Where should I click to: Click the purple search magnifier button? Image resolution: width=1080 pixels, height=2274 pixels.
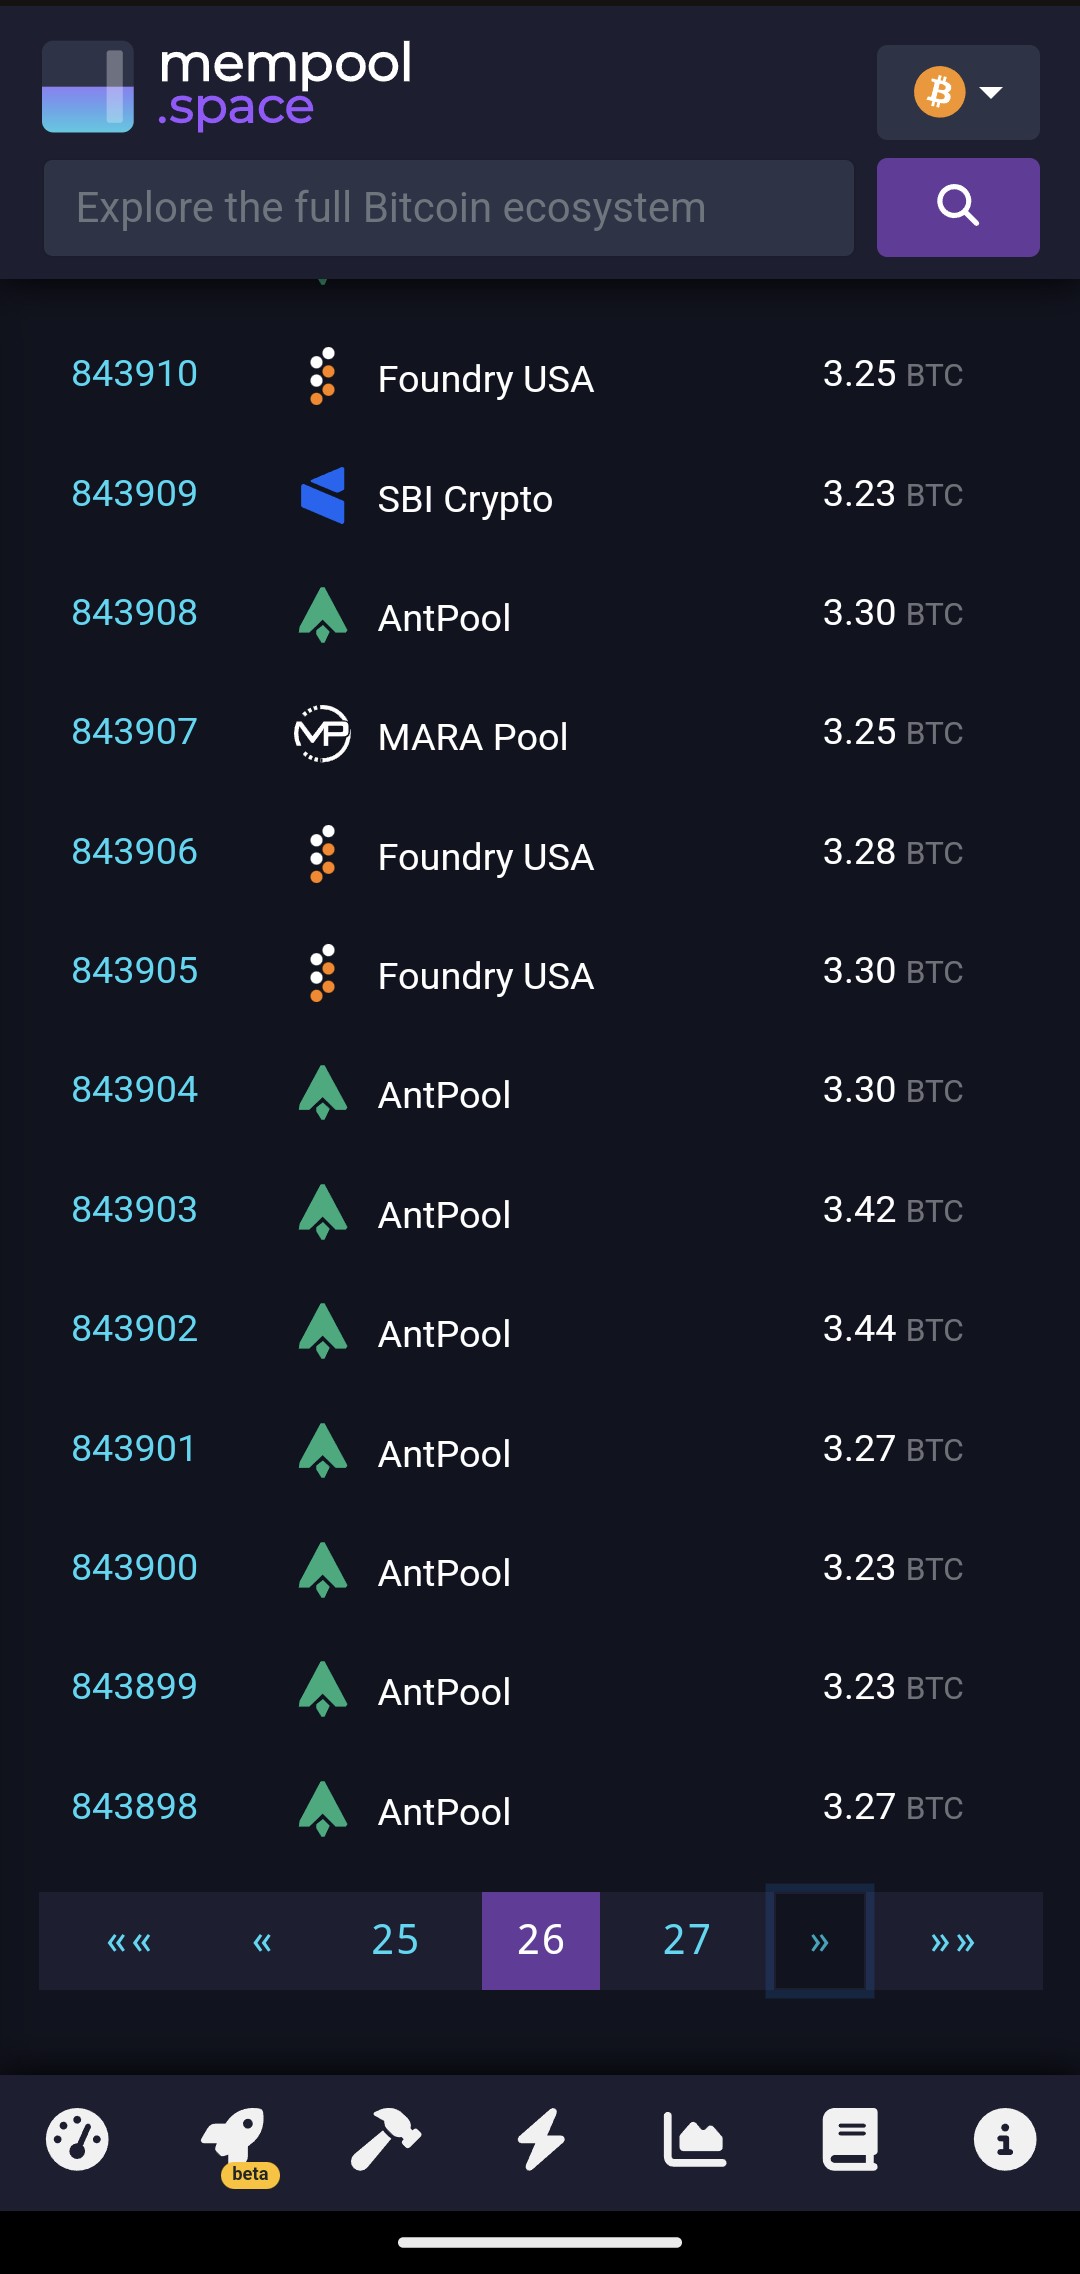[x=957, y=207]
